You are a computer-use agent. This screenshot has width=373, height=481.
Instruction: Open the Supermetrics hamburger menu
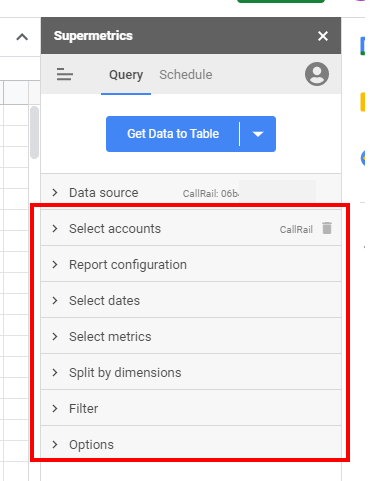coord(65,74)
